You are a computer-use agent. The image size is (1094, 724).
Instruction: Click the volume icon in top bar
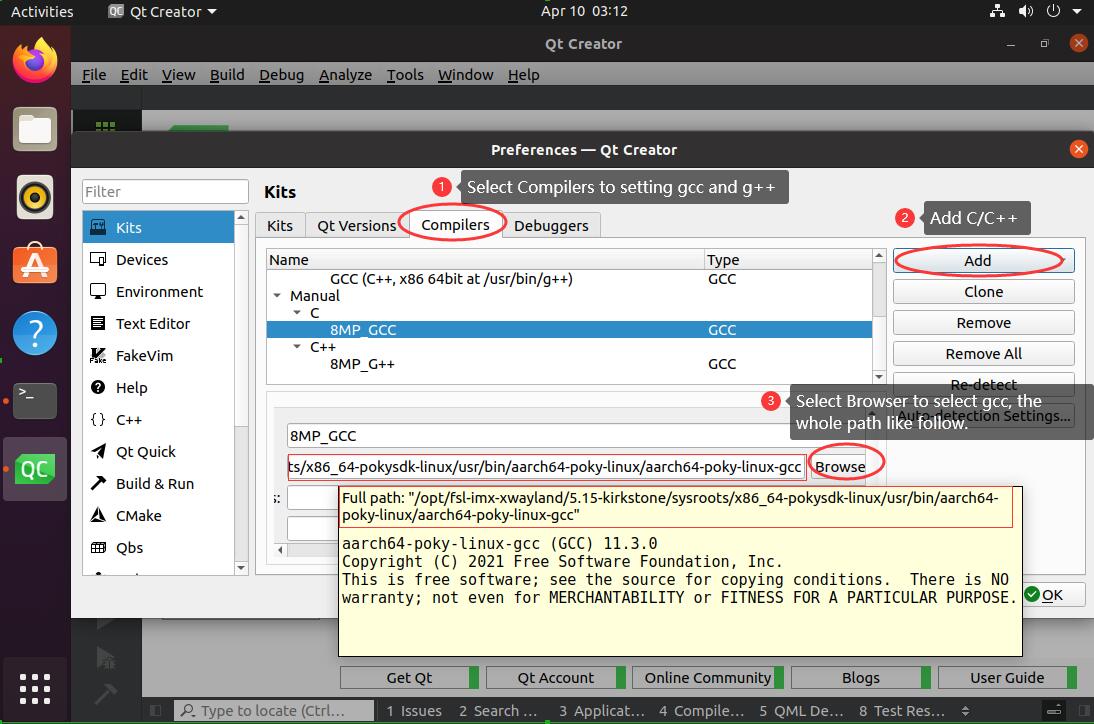pos(1026,11)
